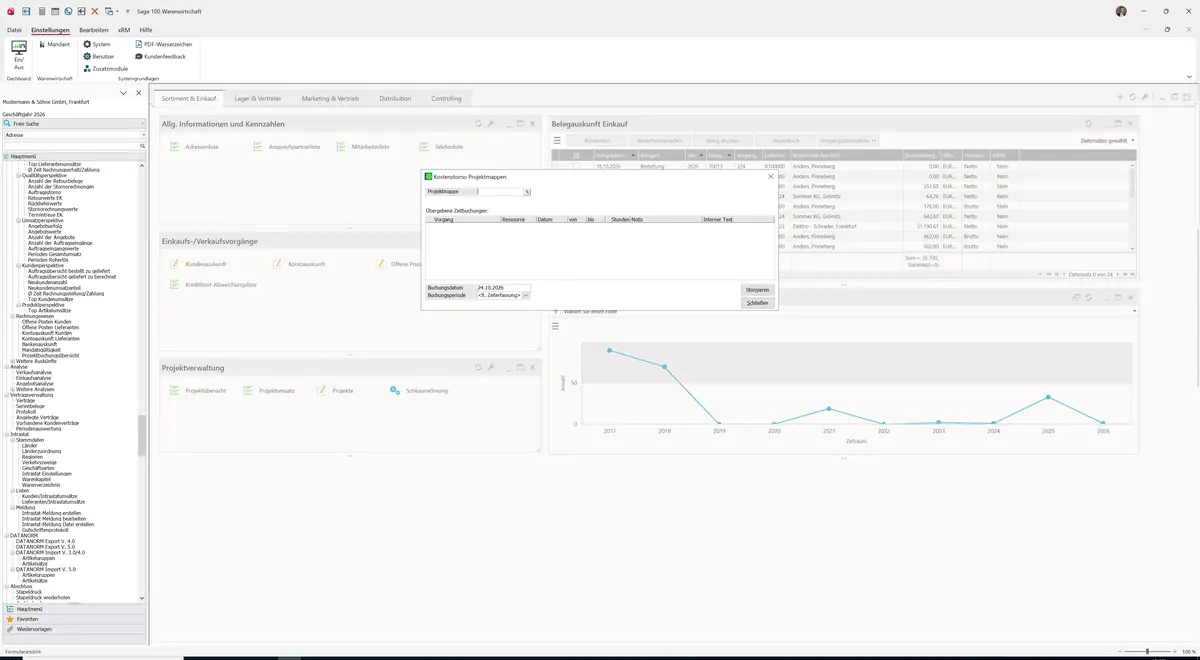The height and width of the screenshot is (660, 1200).
Task: Open the Bearbeiten menu
Action: coord(94,30)
